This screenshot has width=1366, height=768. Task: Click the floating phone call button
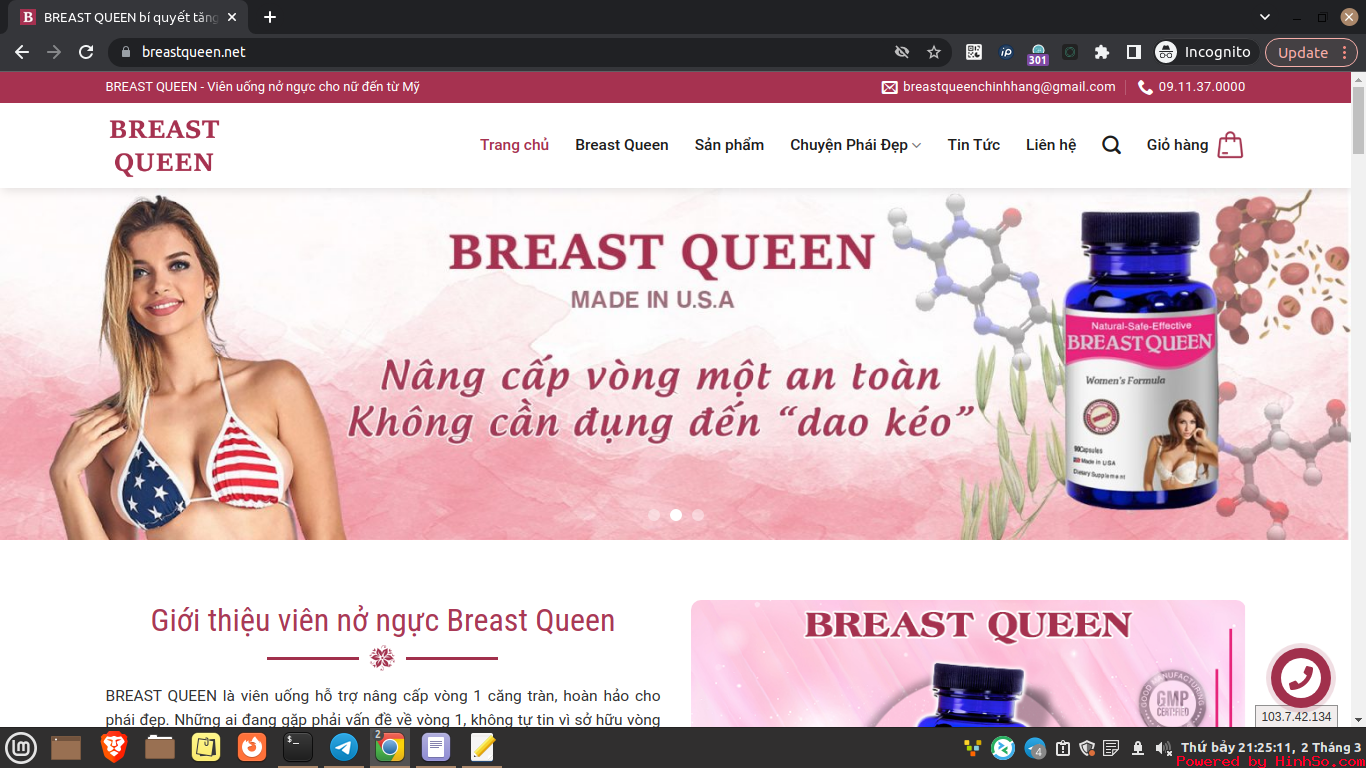point(1300,678)
